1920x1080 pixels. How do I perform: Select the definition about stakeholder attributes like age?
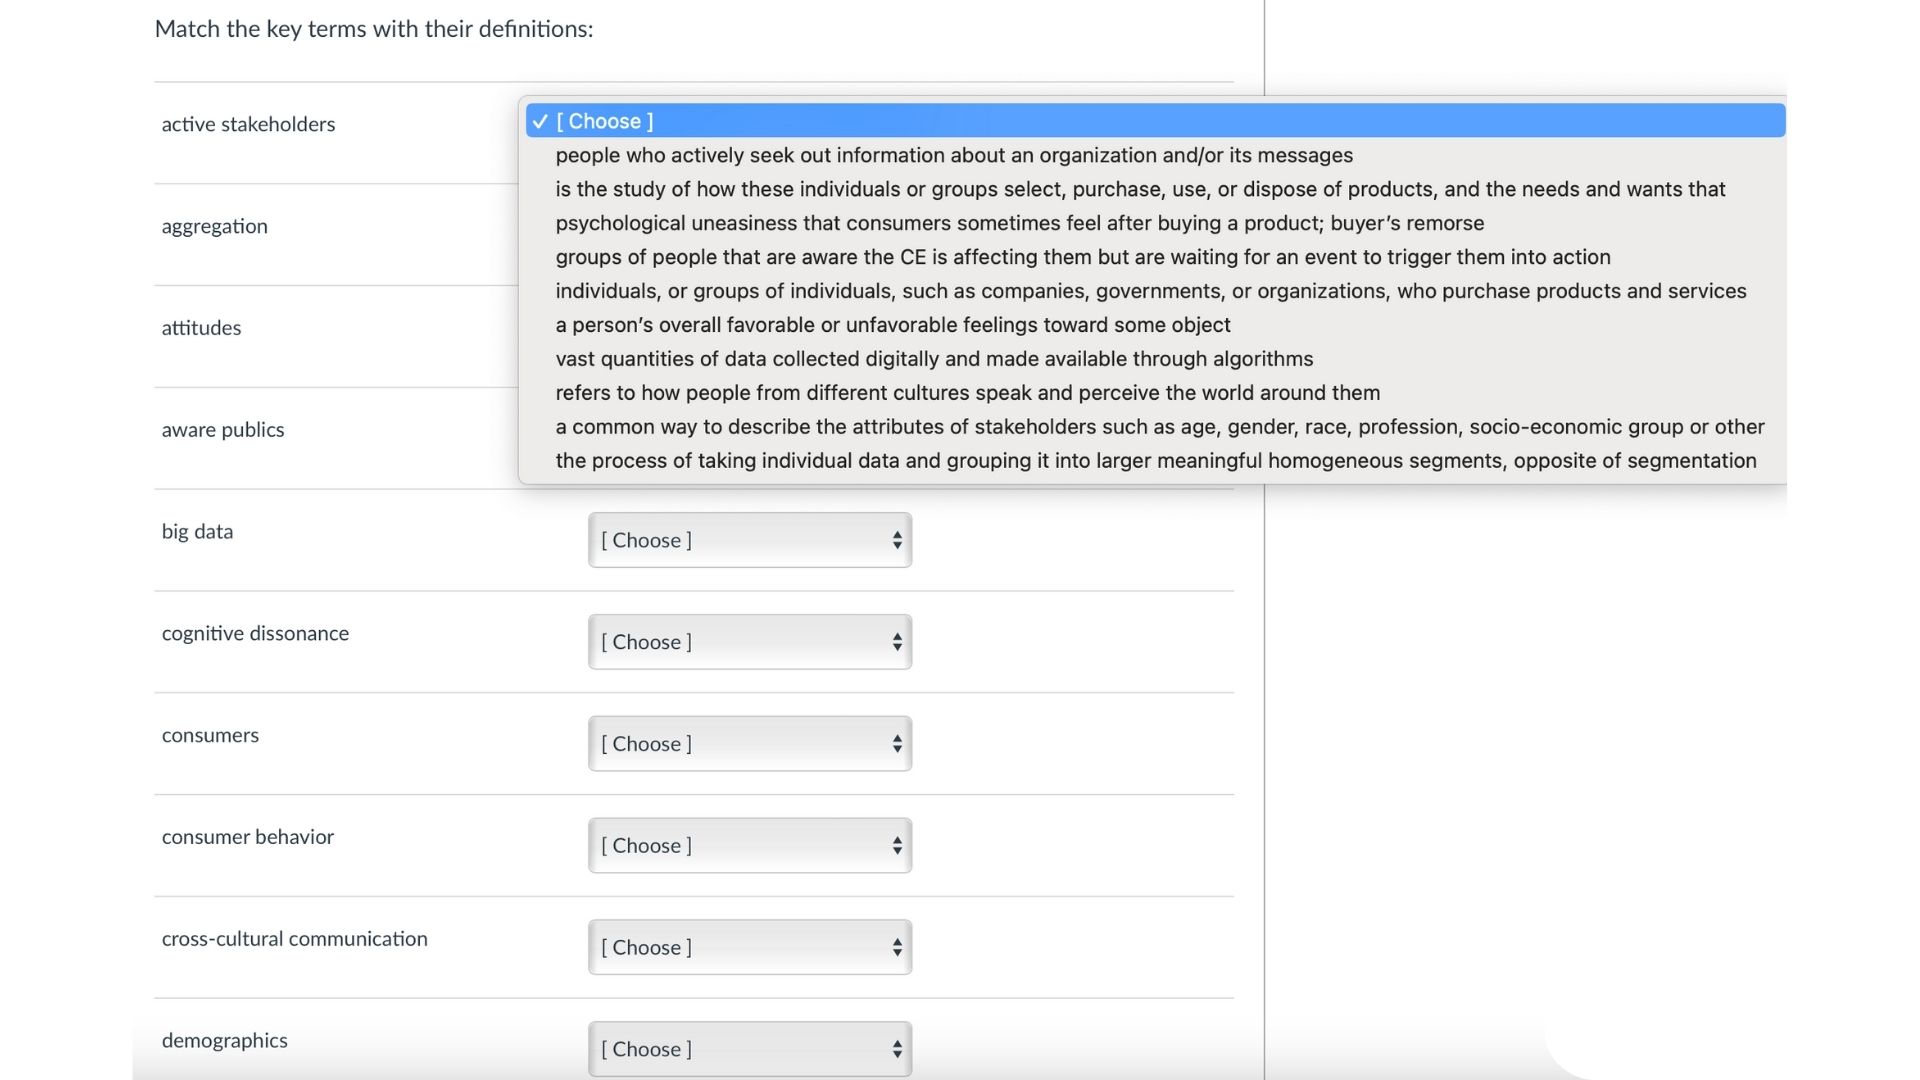click(x=1159, y=426)
